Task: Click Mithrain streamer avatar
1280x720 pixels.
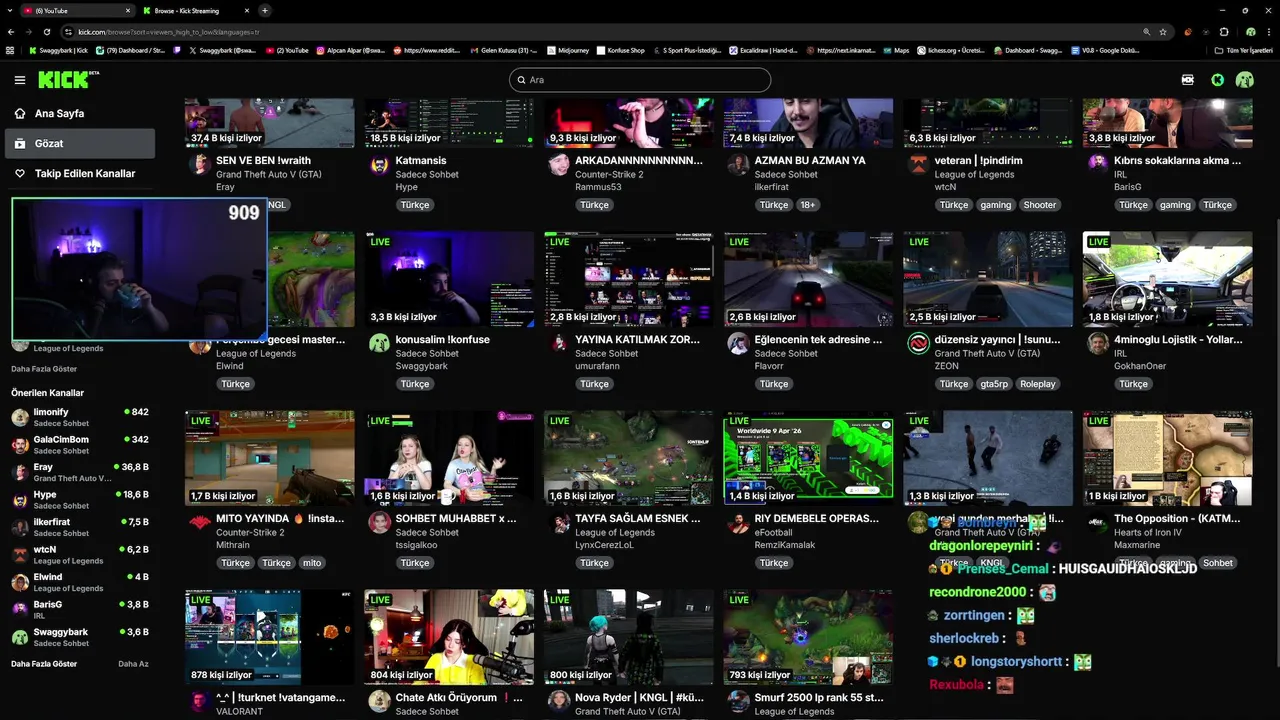Action: [199, 523]
